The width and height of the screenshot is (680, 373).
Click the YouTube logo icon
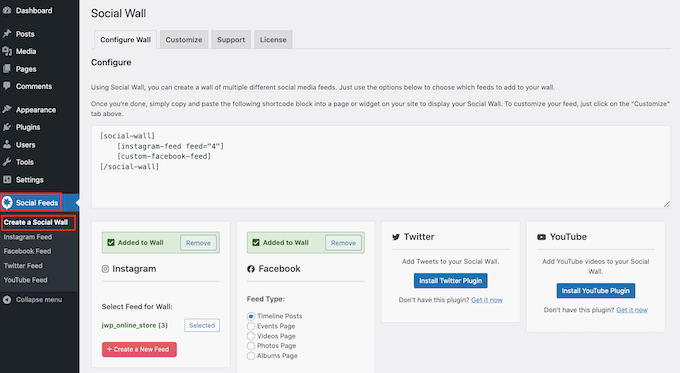pyautogui.click(x=541, y=237)
